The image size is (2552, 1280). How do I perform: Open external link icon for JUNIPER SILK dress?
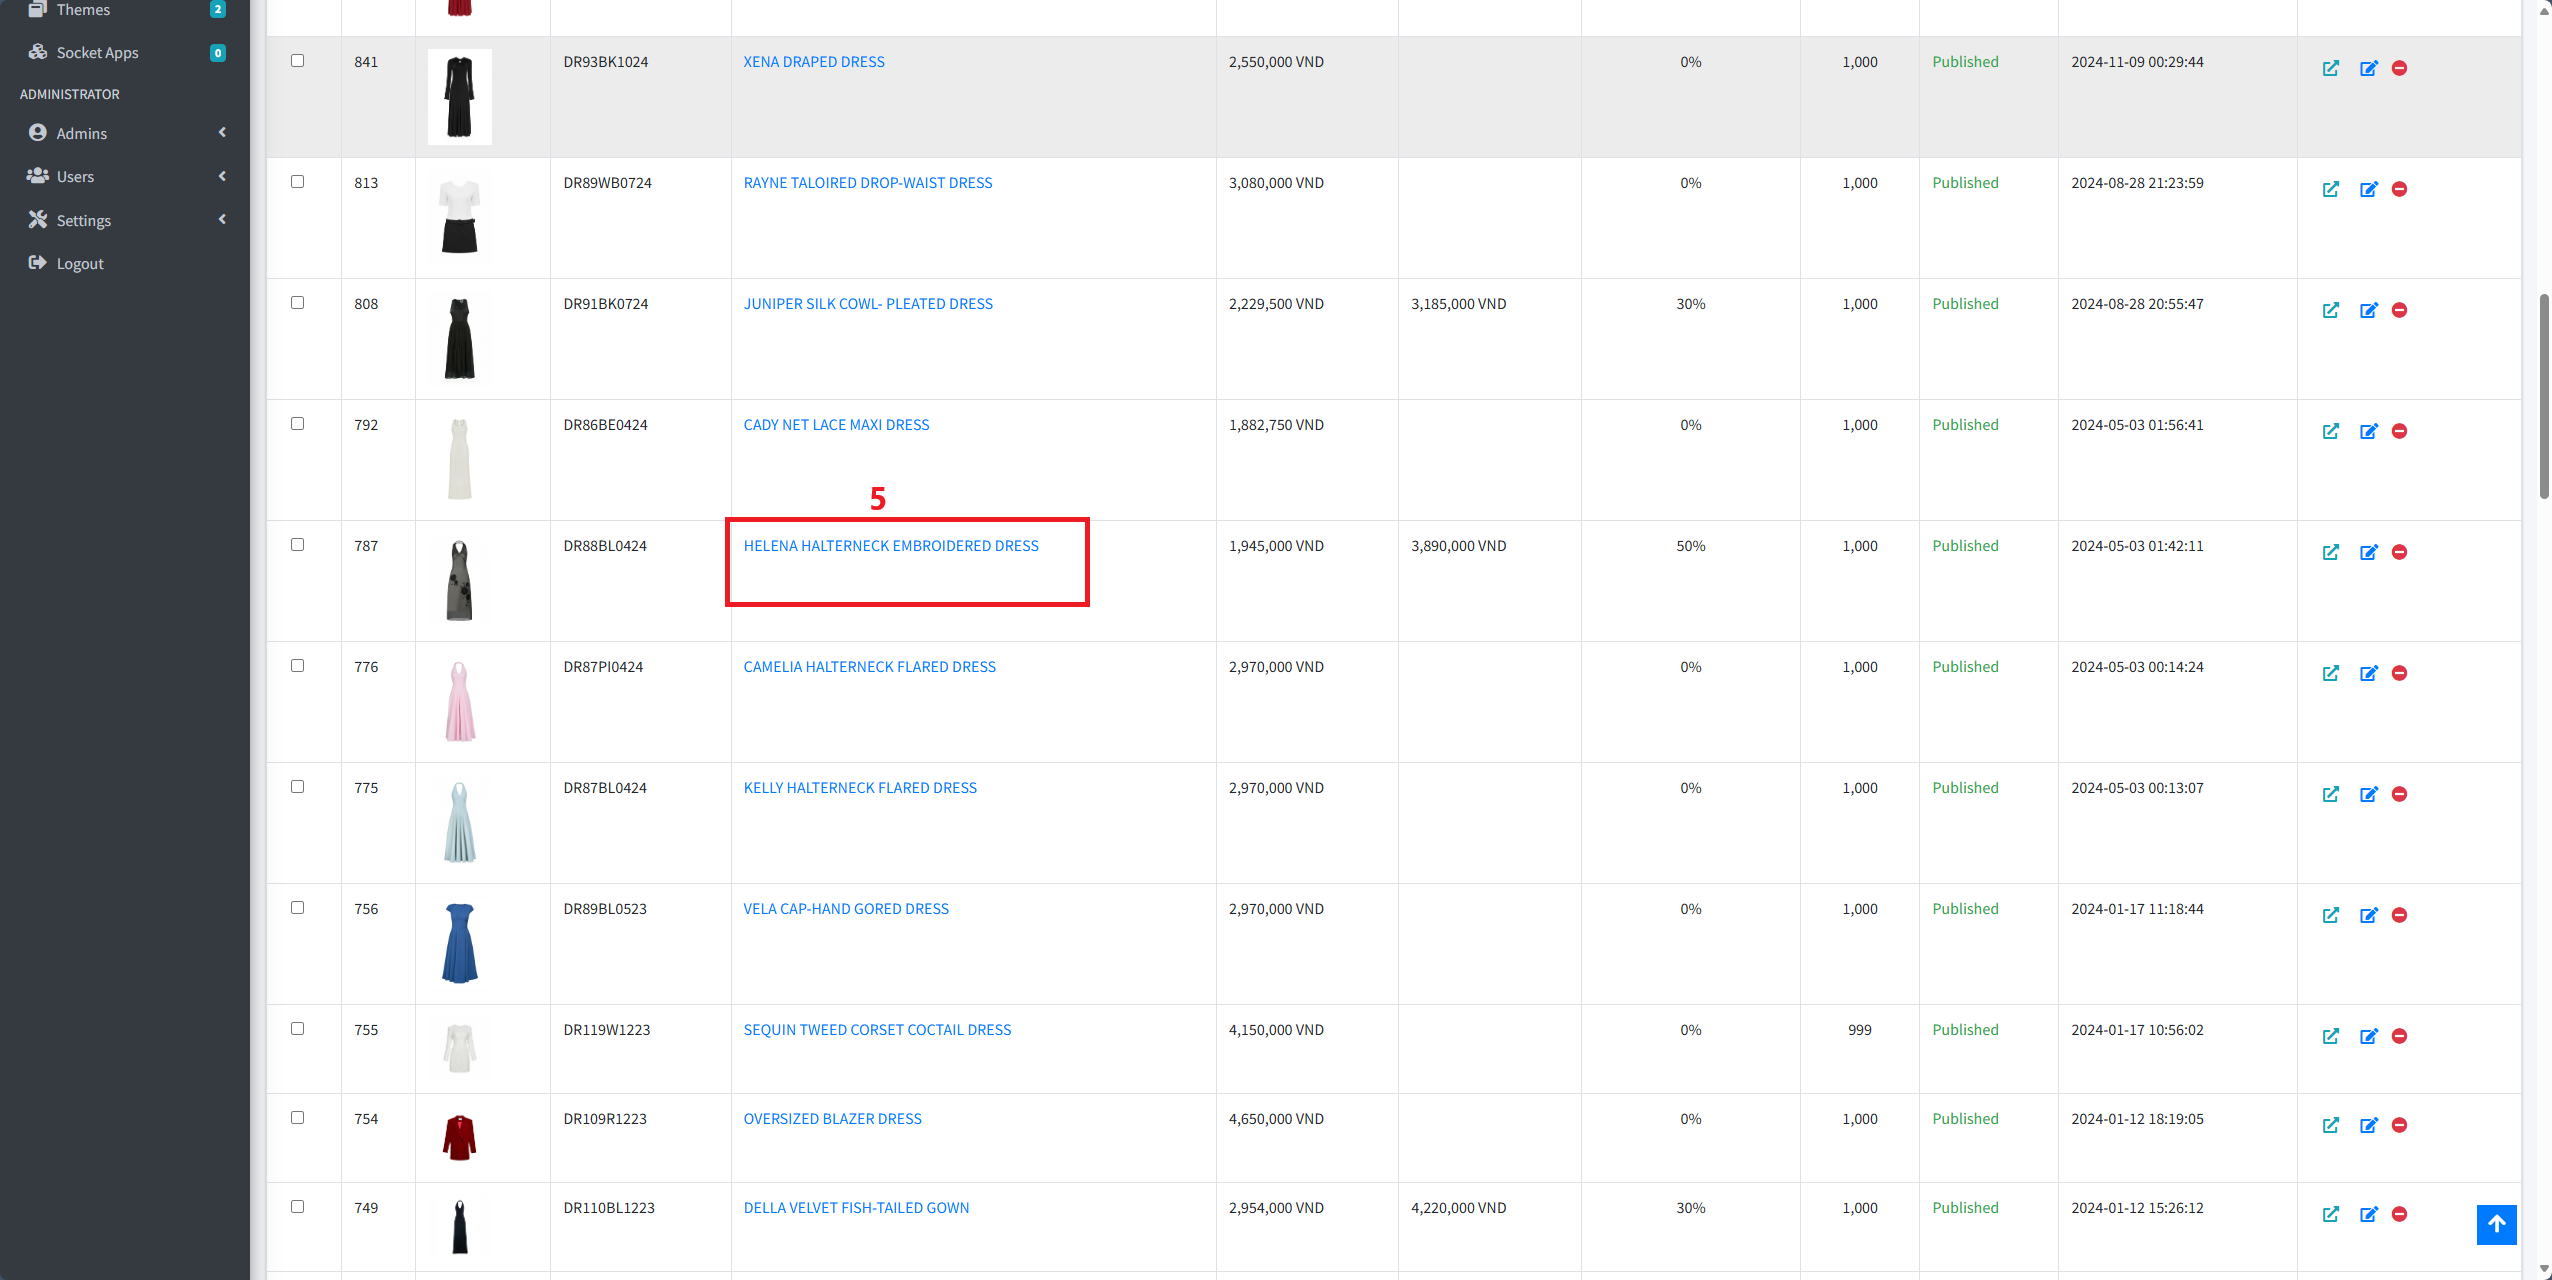(x=2330, y=310)
